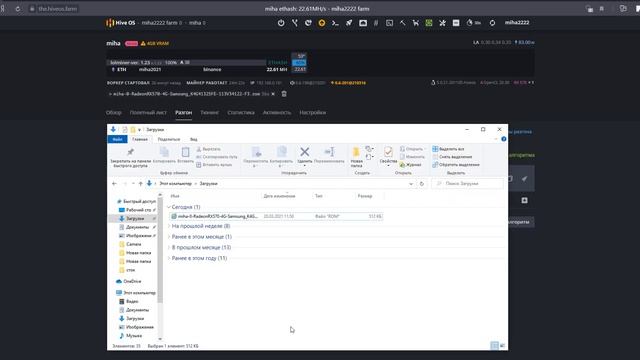Open Свойства in the ribbon

click(388, 157)
